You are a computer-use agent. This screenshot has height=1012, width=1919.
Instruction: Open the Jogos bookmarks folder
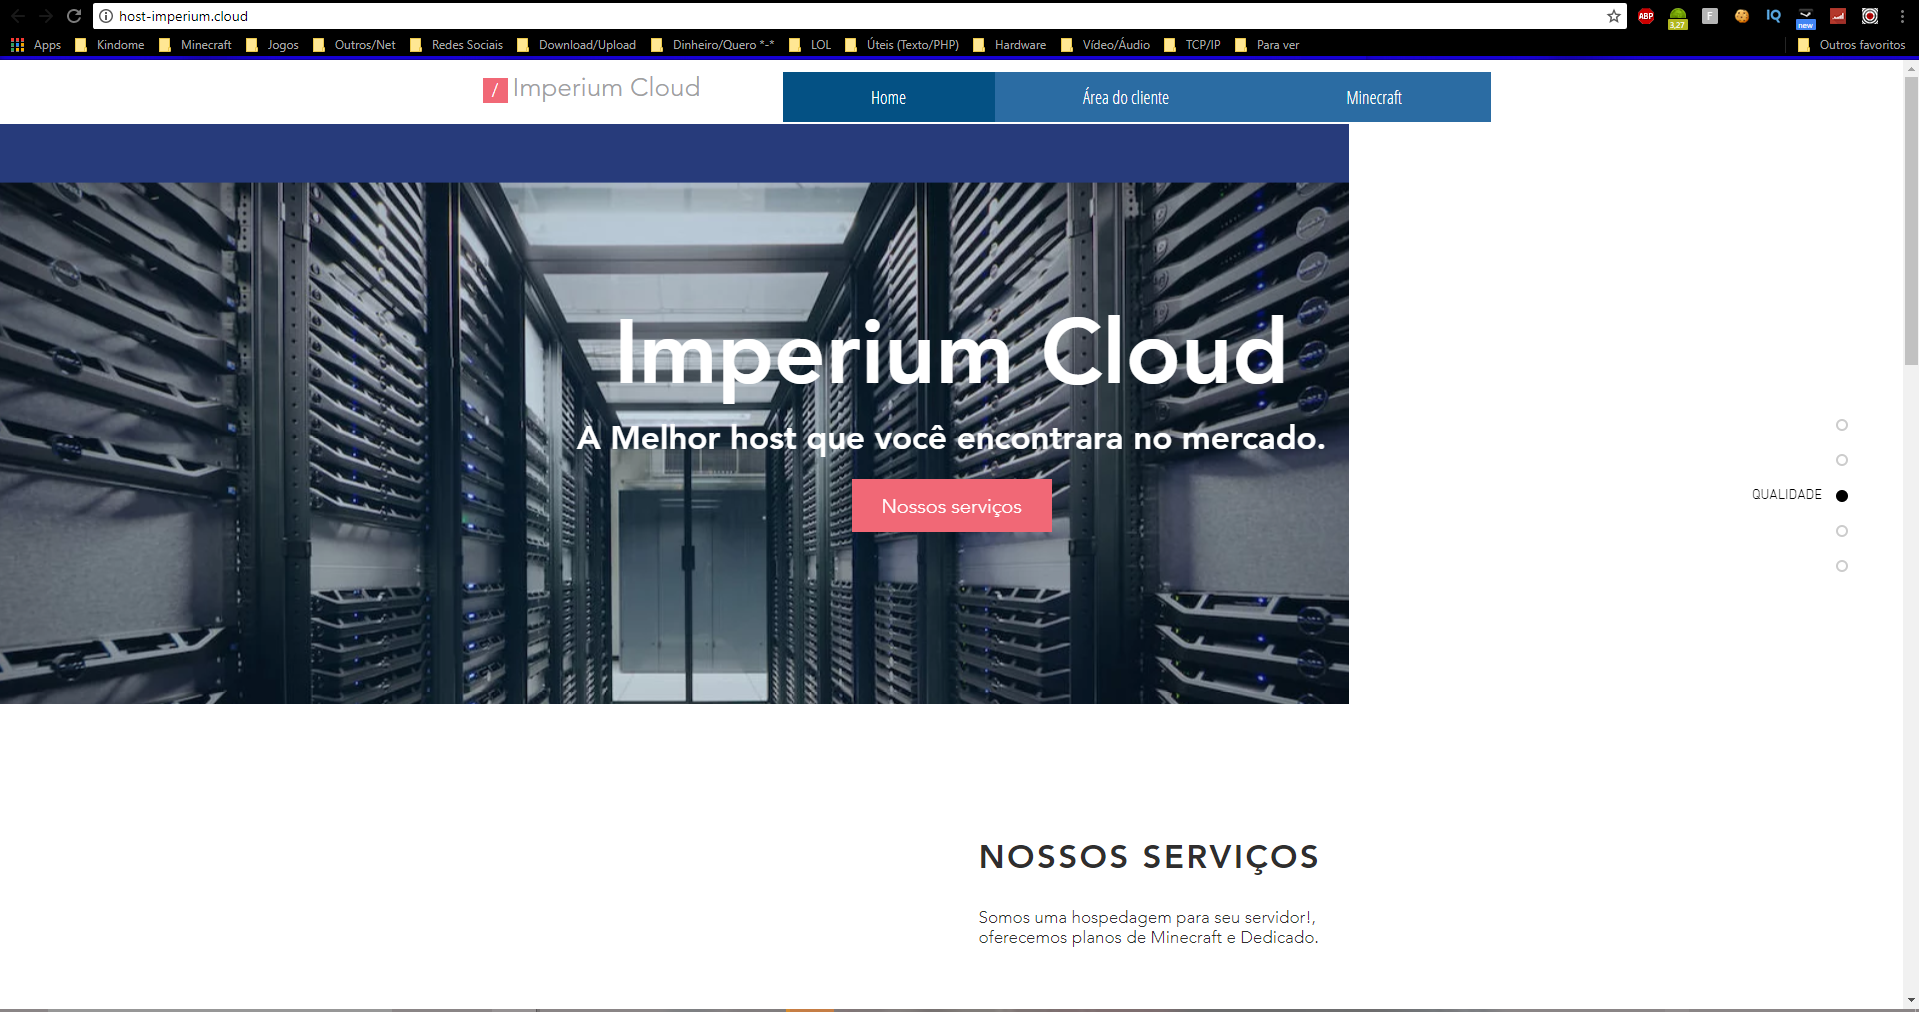(273, 45)
